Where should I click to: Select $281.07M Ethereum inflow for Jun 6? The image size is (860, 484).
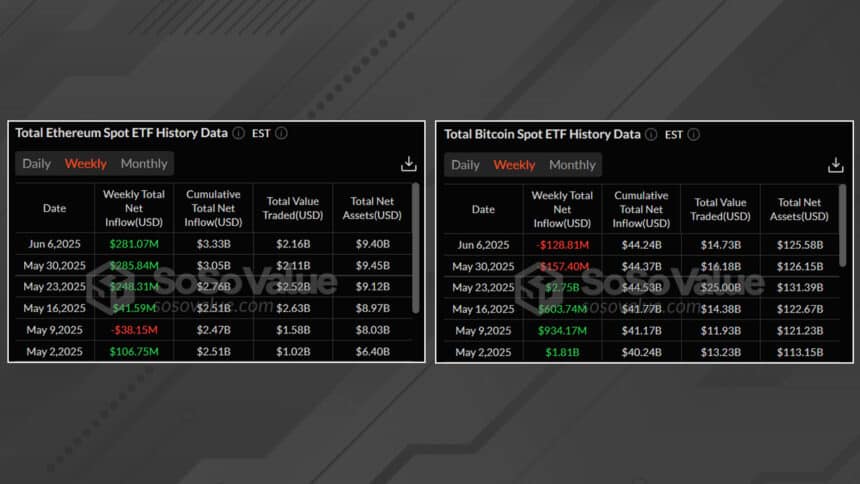[x=134, y=244]
